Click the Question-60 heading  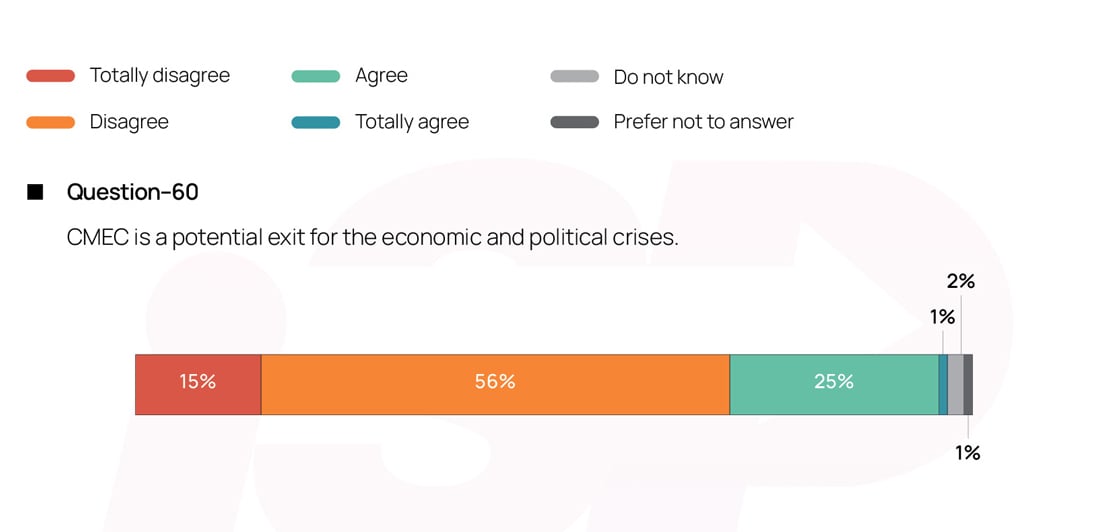[133, 192]
